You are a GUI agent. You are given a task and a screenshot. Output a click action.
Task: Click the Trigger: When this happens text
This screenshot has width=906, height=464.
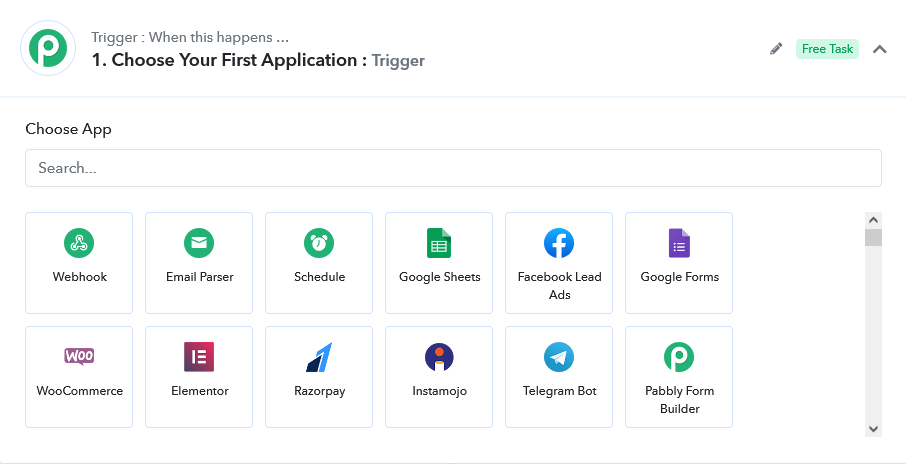(x=190, y=38)
